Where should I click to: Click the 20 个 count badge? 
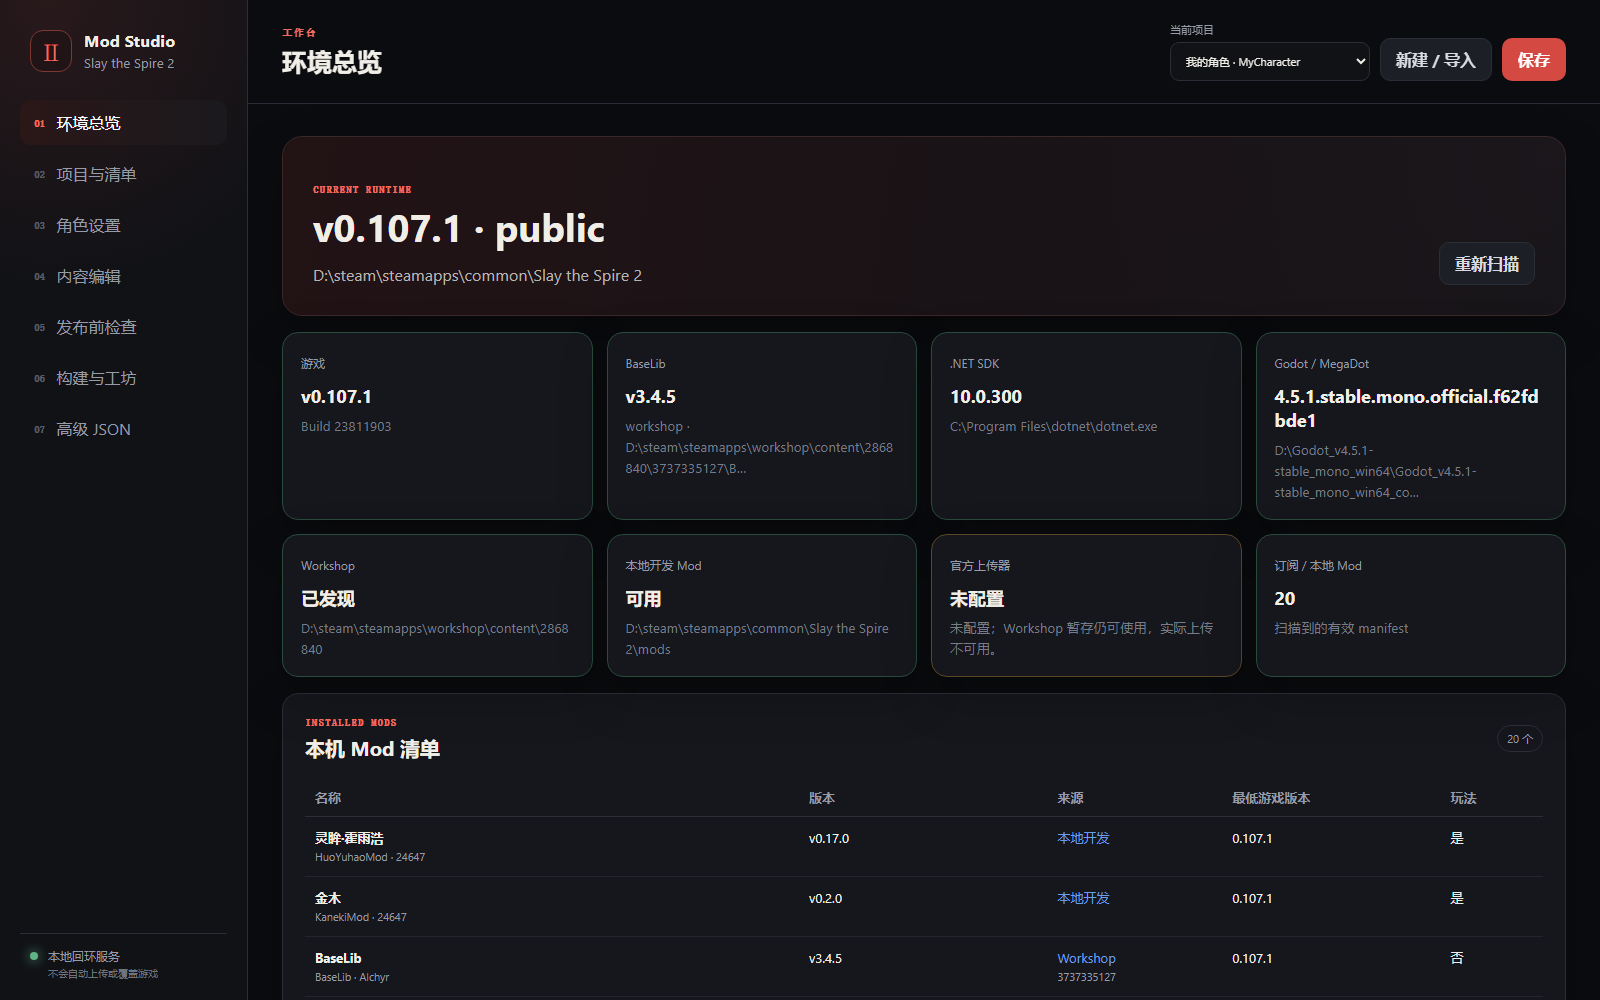1519,739
